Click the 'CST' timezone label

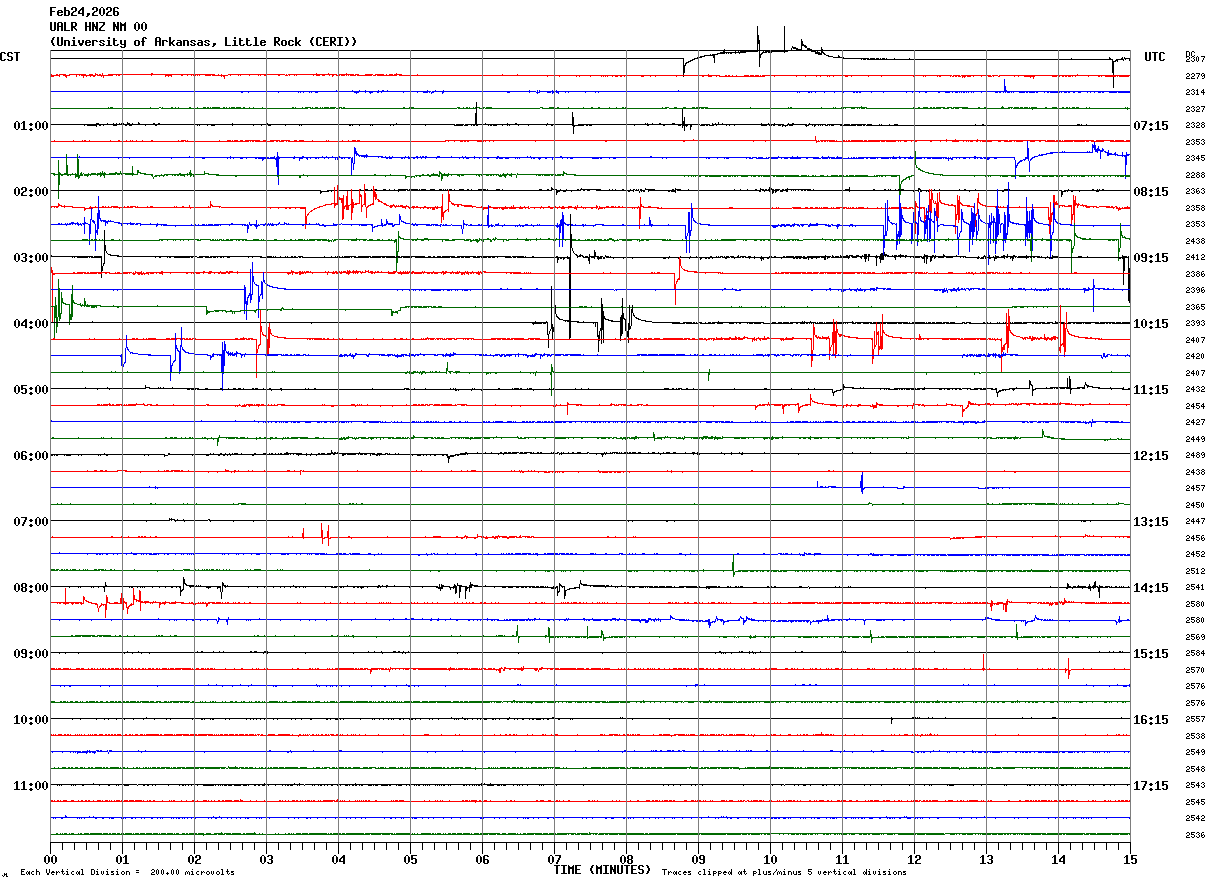(10, 57)
